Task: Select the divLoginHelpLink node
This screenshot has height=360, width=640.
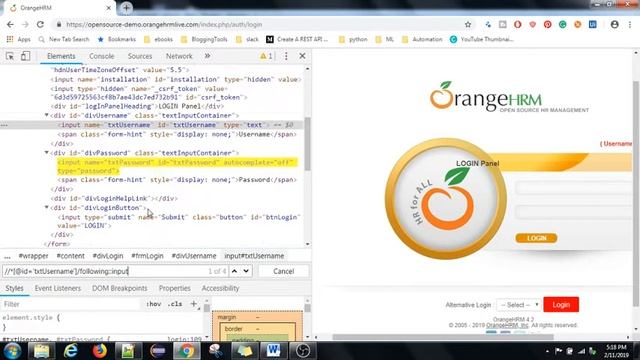Action: click(x=114, y=198)
